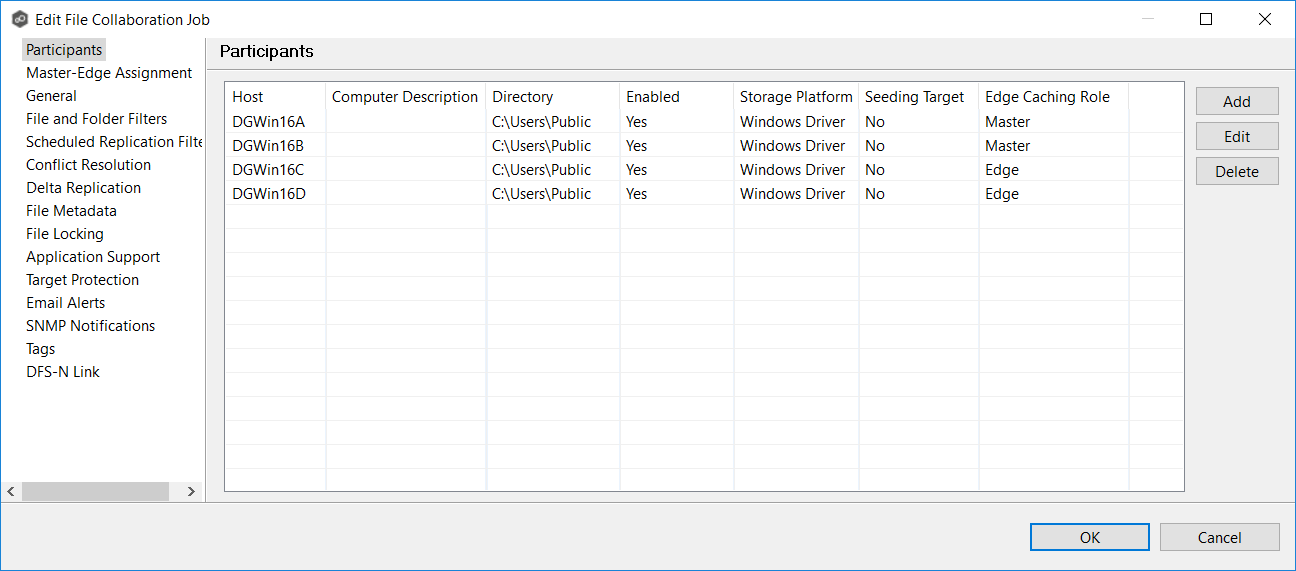Confirm changes with the OK button
The image size is (1296, 571).
(x=1089, y=537)
